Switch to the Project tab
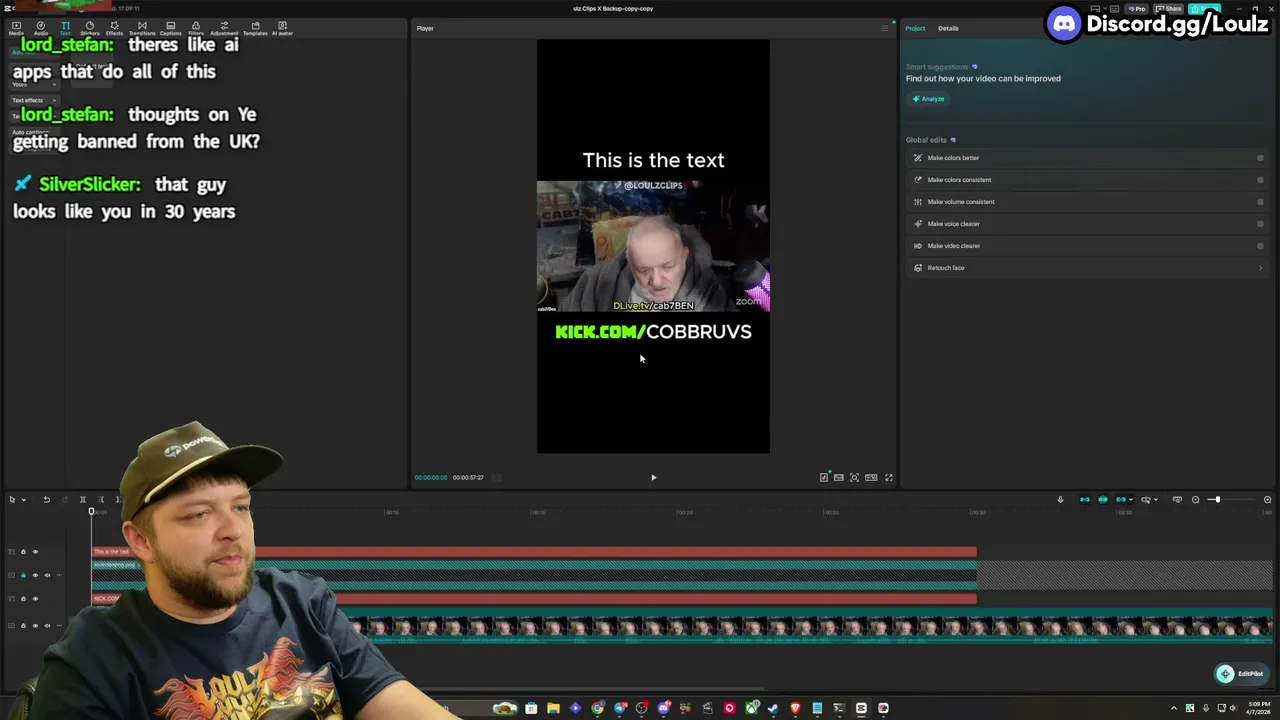This screenshot has width=1280, height=720. (915, 28)
